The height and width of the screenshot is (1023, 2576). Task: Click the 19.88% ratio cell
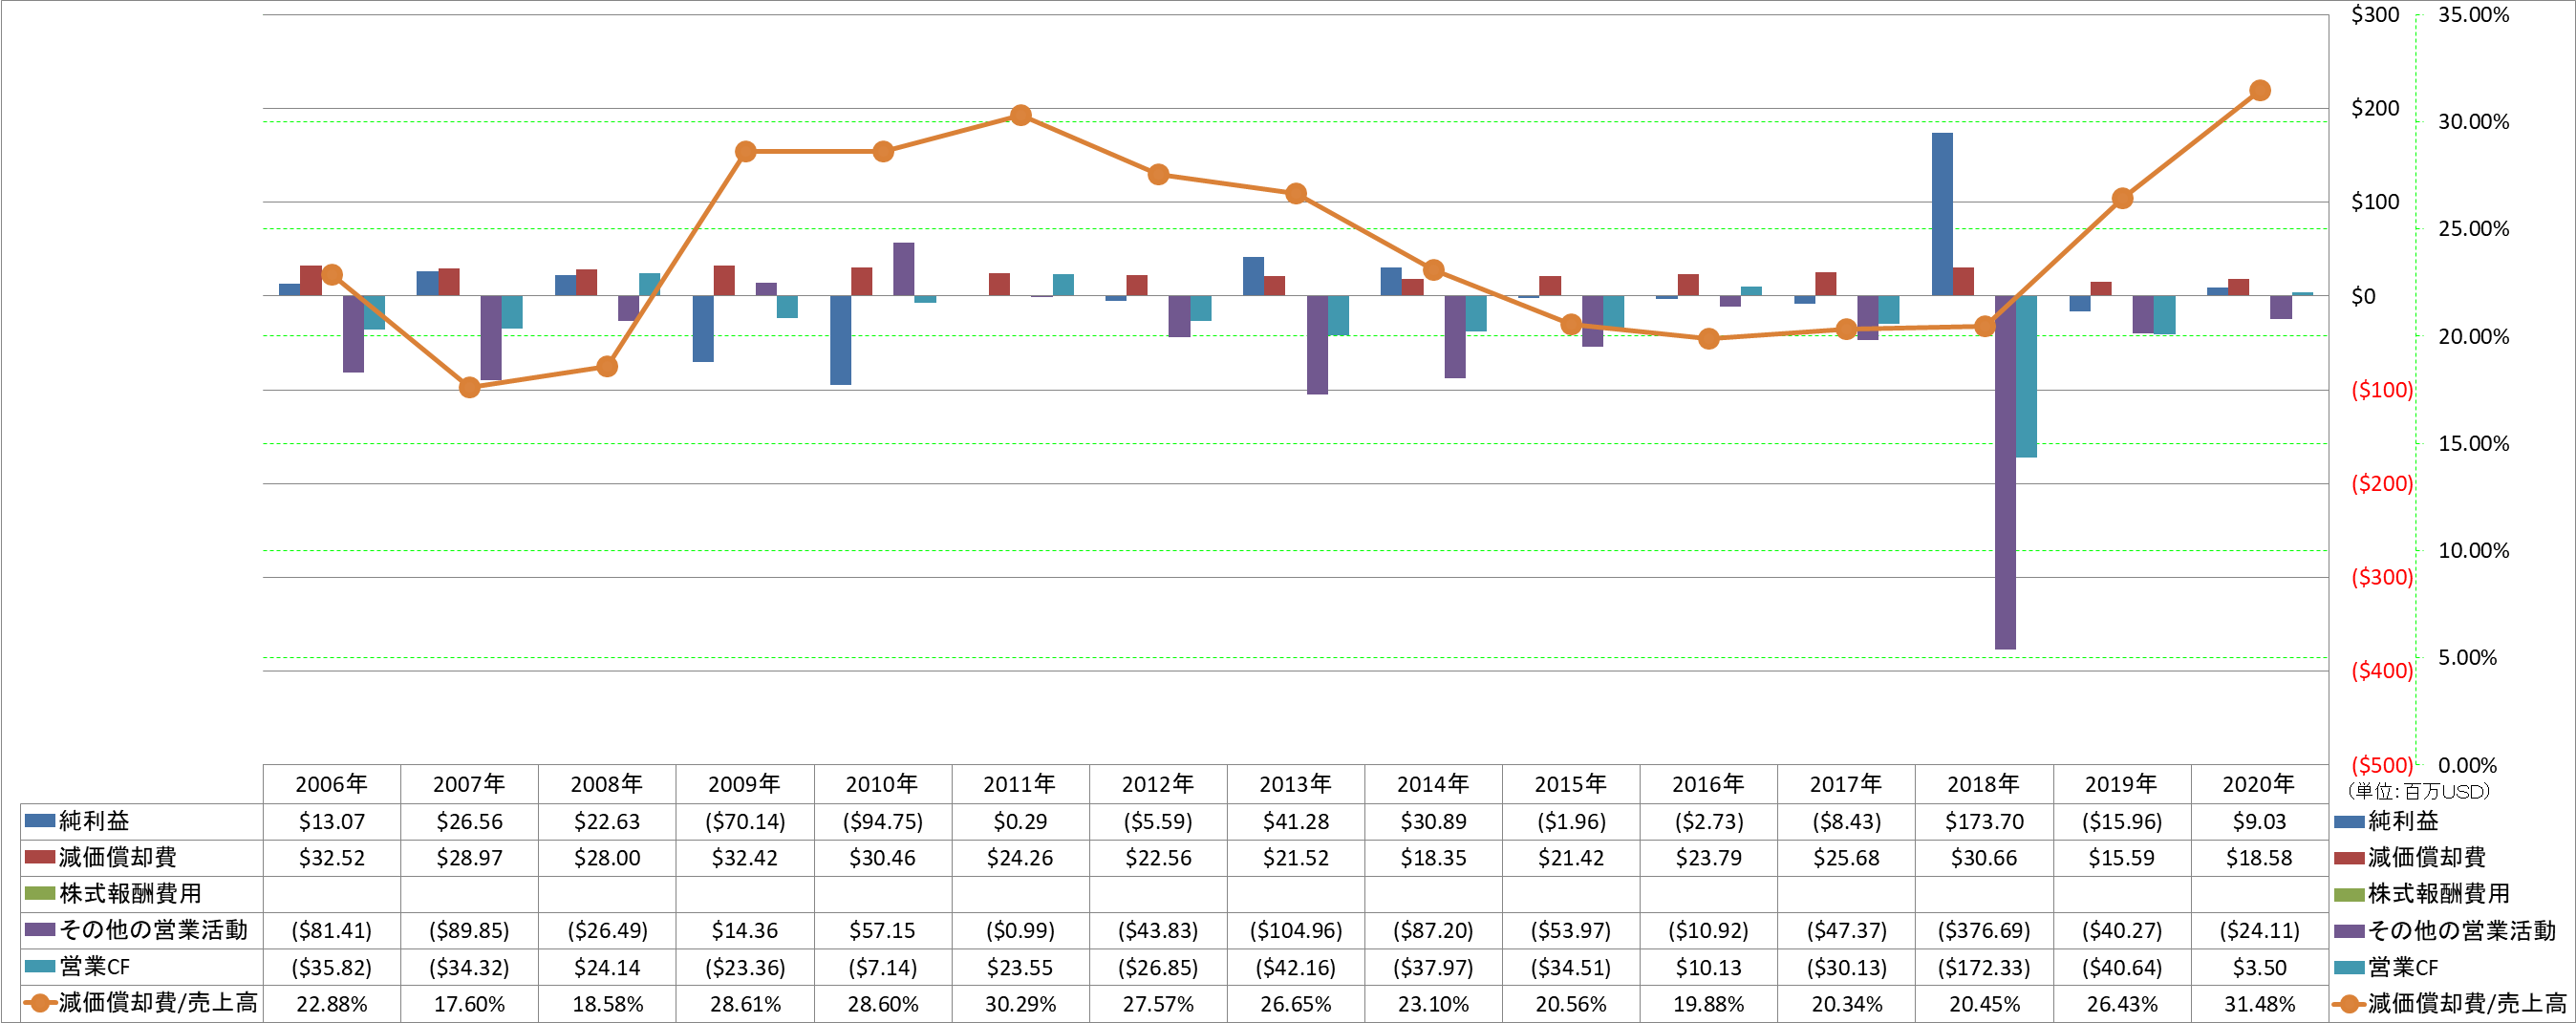point(1708,1003)
